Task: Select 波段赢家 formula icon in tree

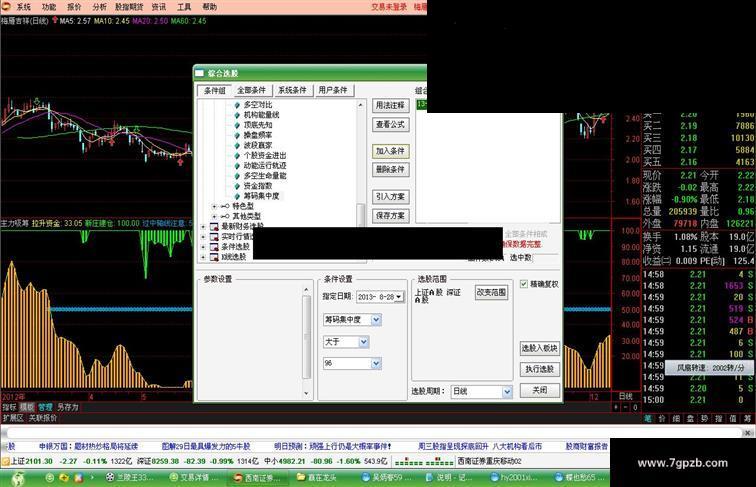Action: [x=237, y=145]
